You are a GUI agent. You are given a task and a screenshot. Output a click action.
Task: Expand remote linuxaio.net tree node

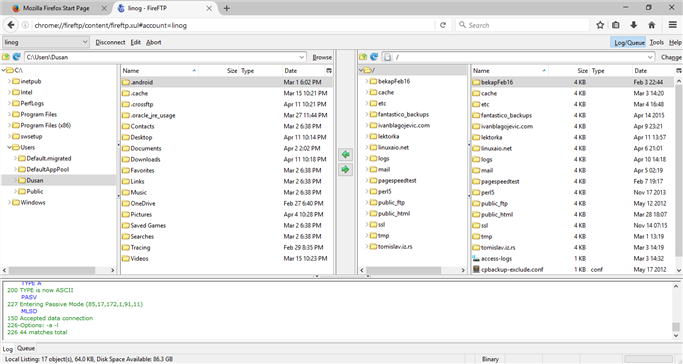[x=367, y=147]
